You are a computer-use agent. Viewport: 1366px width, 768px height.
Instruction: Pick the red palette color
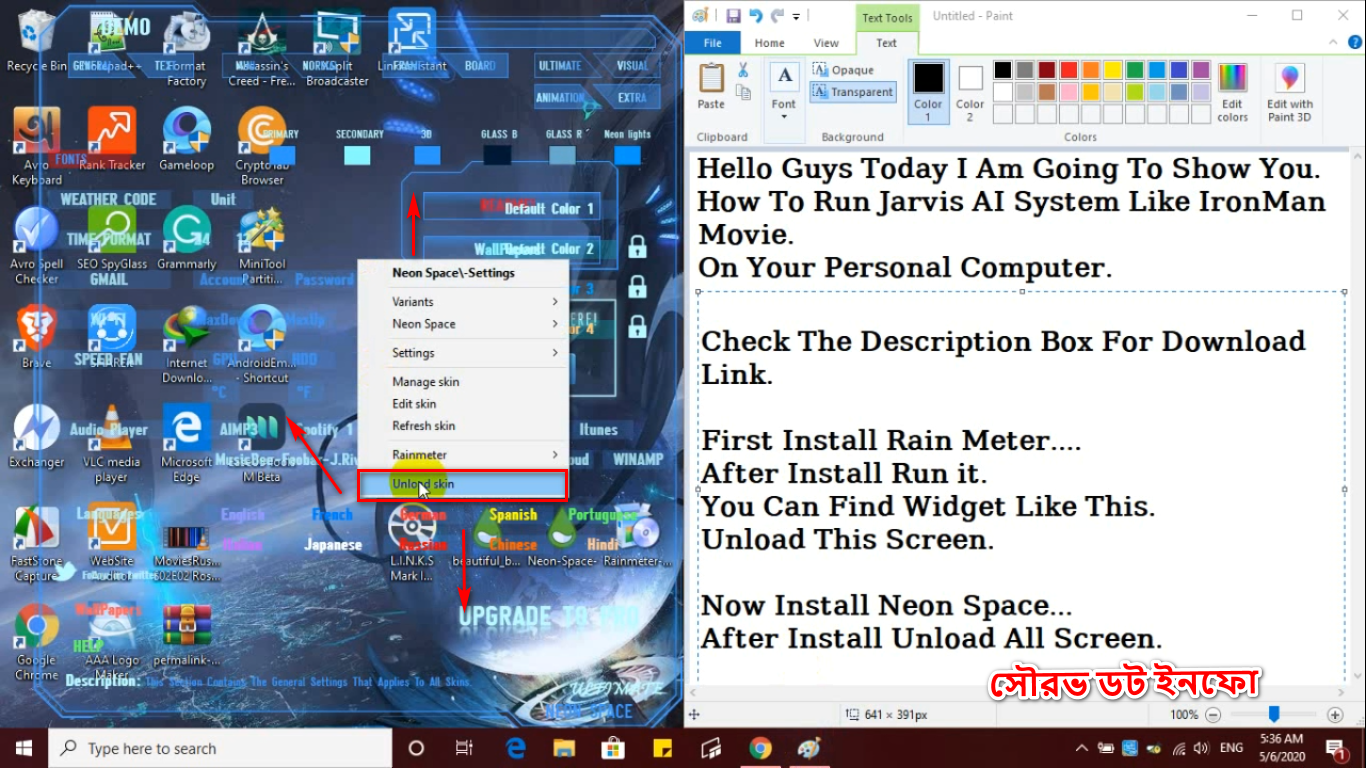point(1068,70)
